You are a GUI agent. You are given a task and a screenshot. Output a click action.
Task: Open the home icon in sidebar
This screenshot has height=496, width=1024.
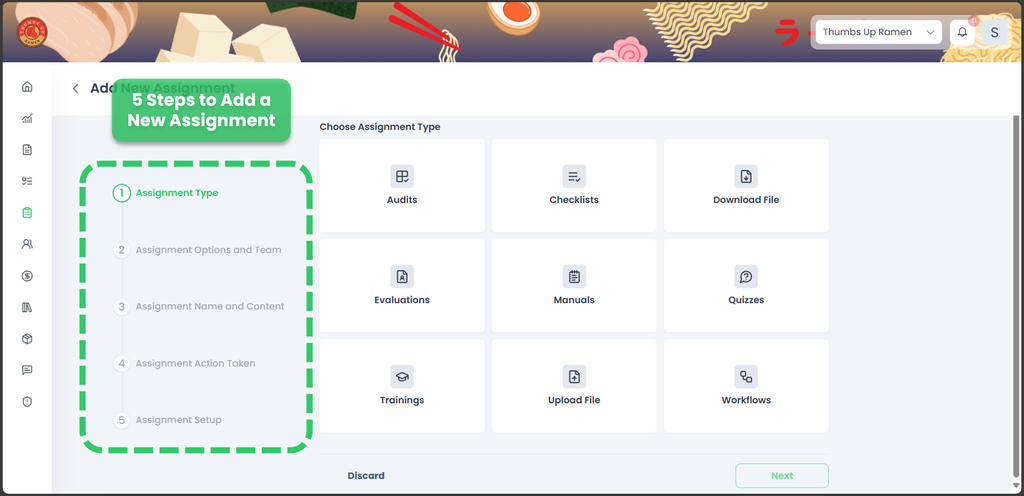(x=27, y=87)
